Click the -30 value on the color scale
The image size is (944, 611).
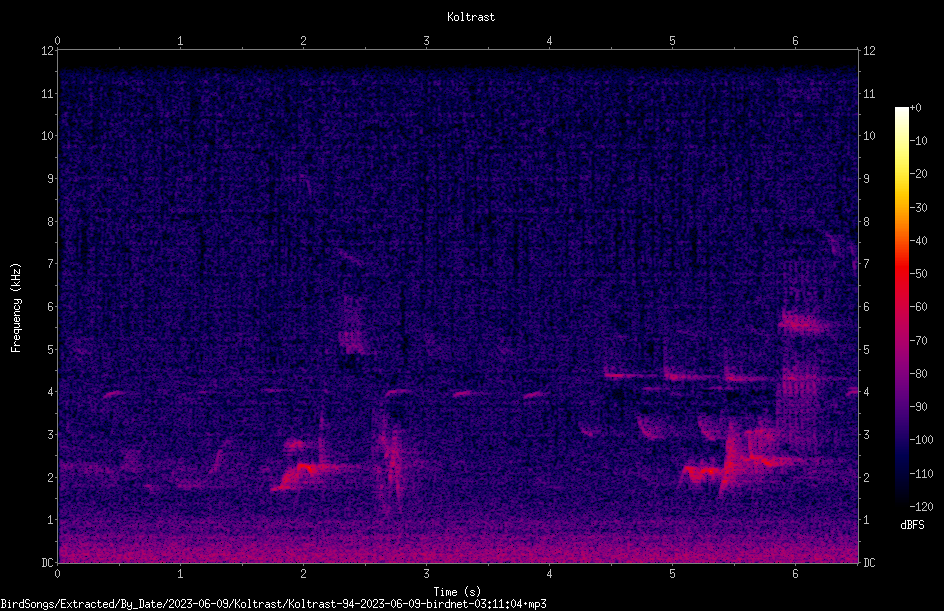tap(919, 208)
